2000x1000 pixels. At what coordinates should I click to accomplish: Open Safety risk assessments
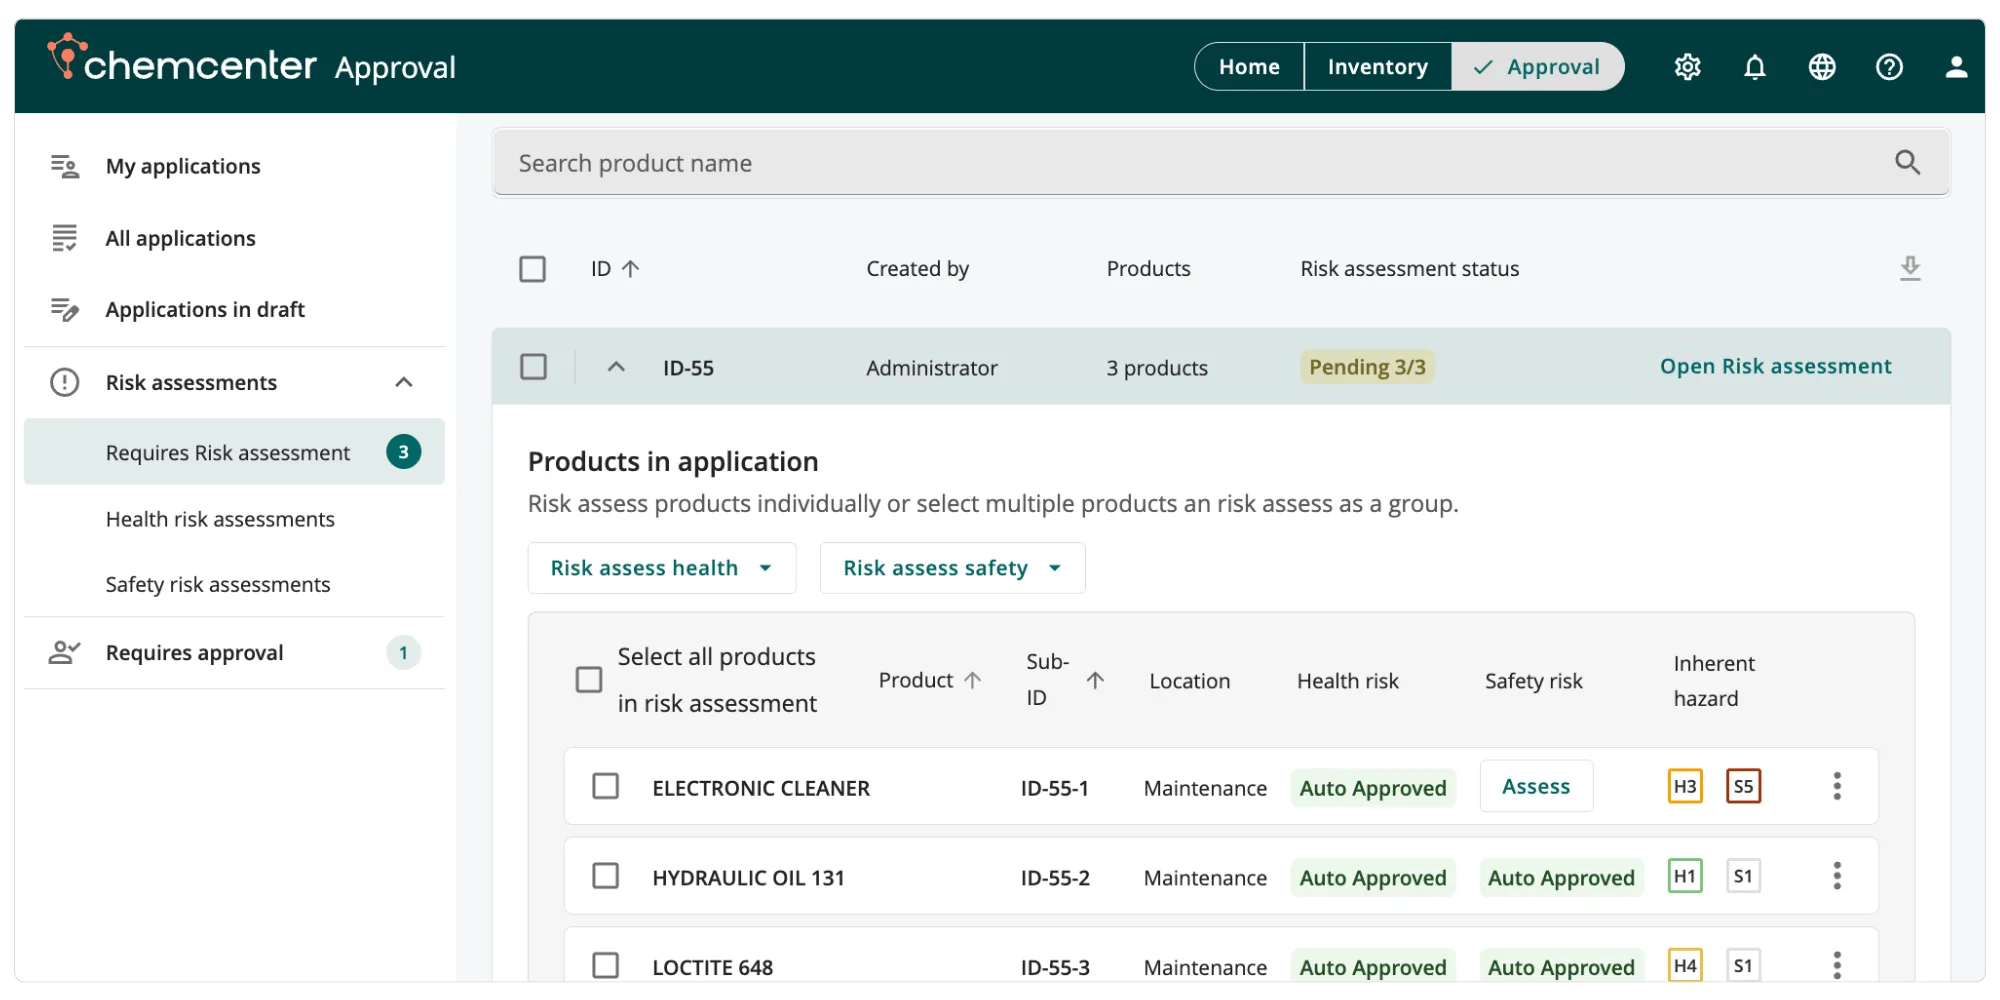218,584
